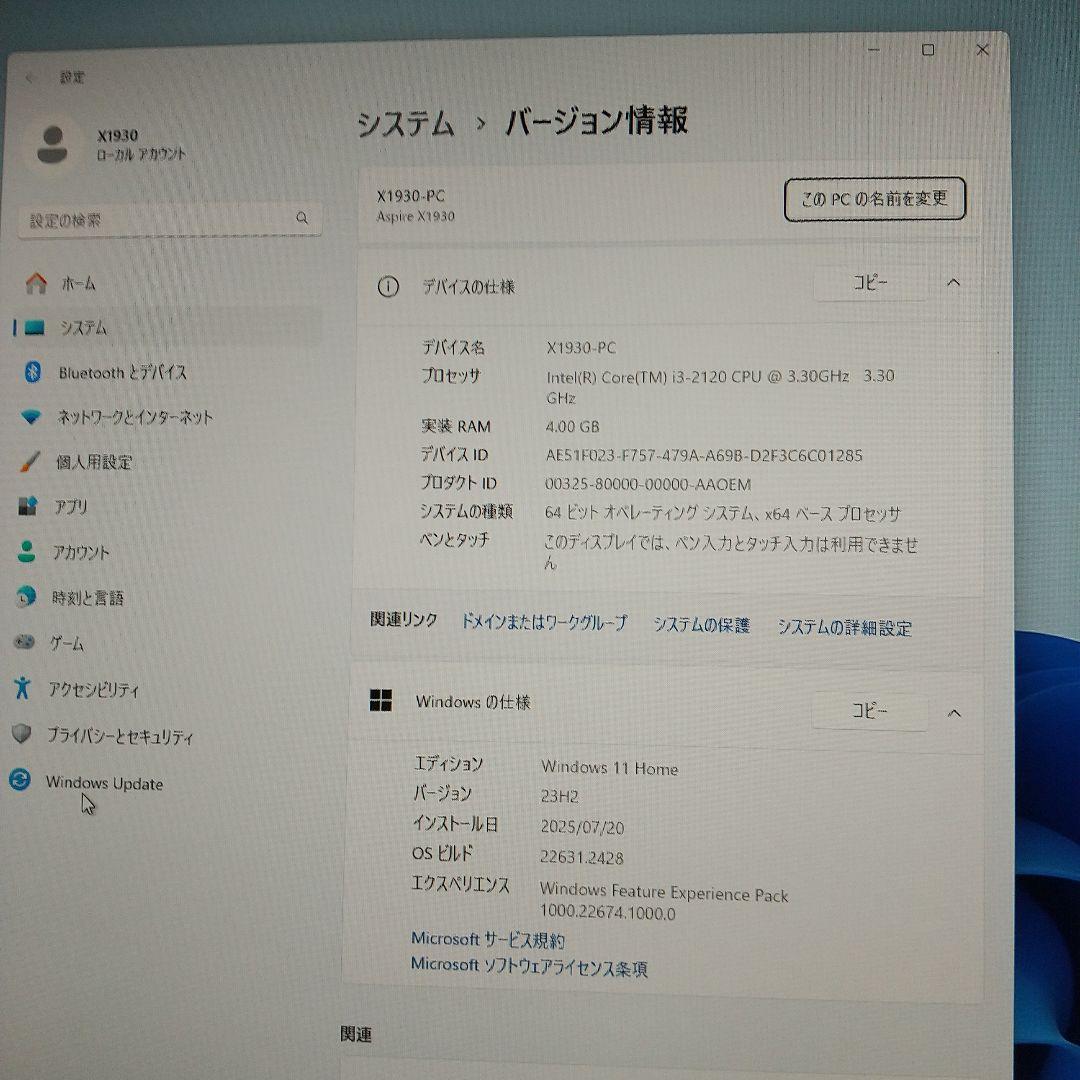
Task: Select Windows Update in the sidebar
Action: (104, 783)
